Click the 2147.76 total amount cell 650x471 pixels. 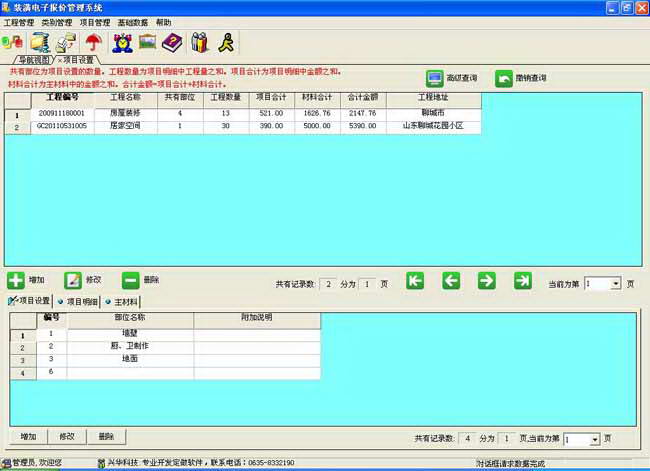tap(363, 114)
